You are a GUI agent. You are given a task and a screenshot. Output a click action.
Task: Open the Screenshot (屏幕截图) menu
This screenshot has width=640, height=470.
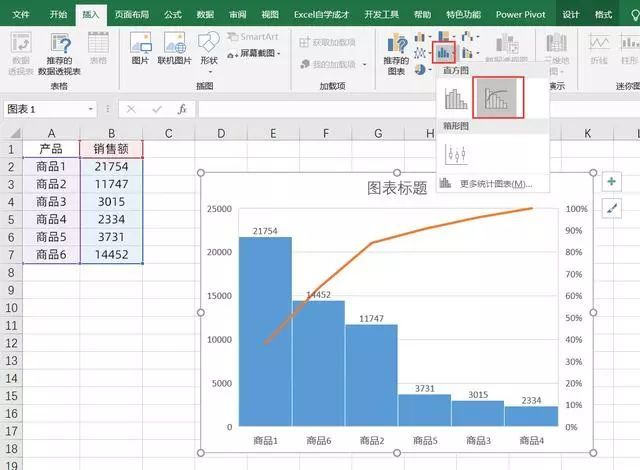tap(254, 53)
